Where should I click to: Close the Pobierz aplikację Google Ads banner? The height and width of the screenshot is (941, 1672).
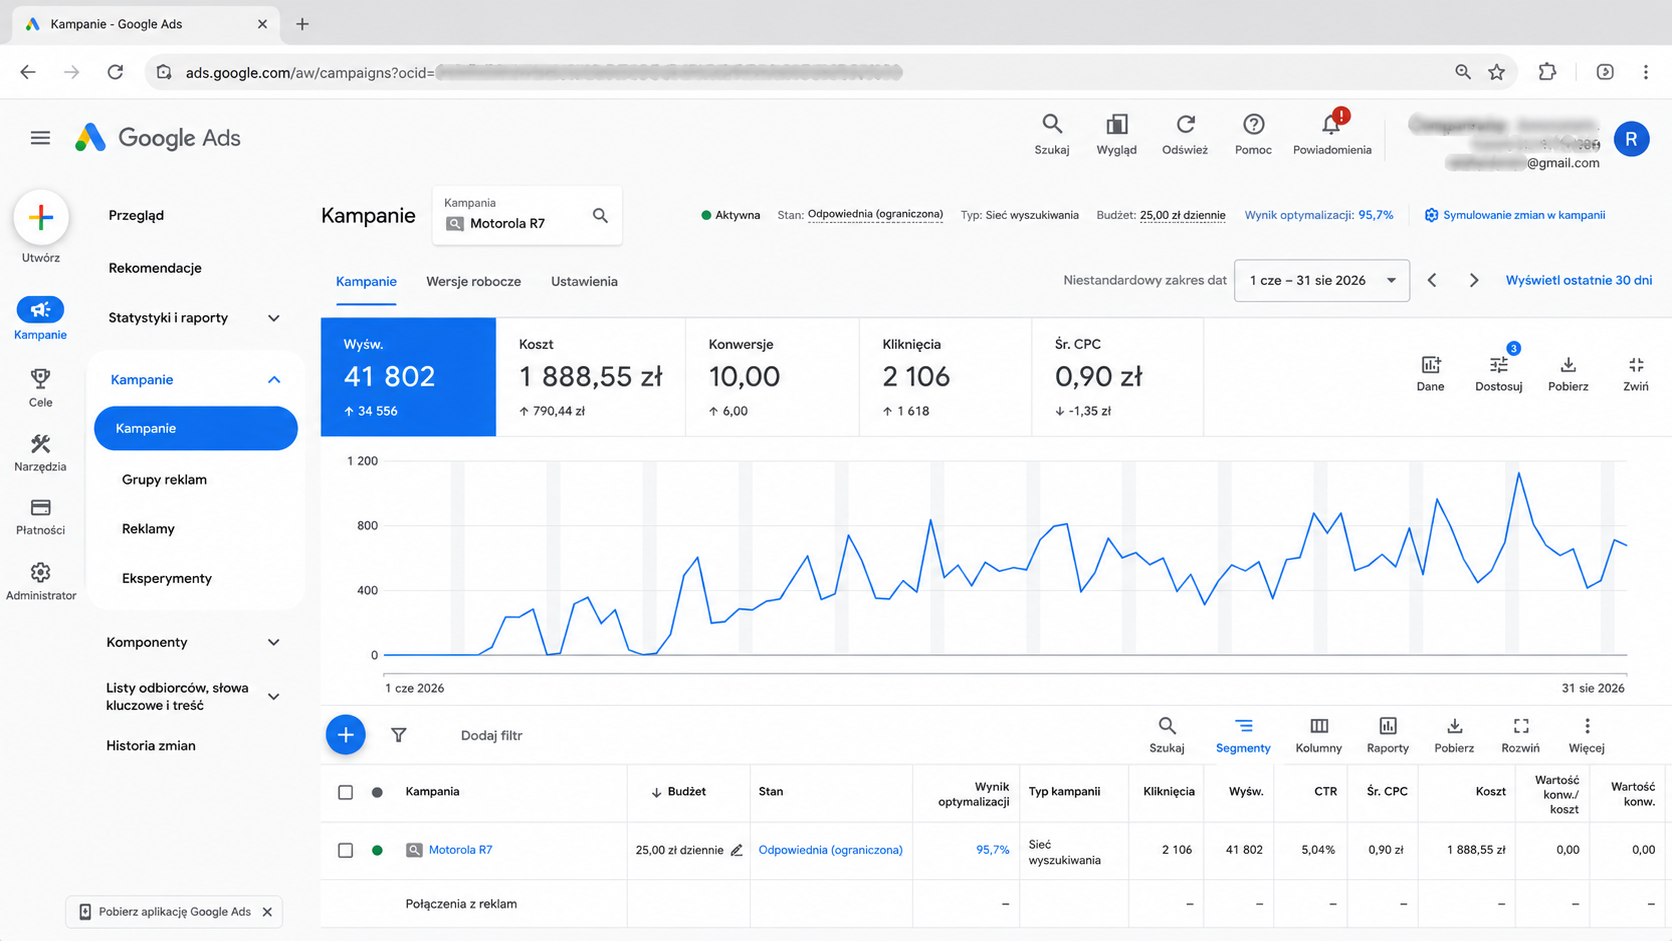(x=267, y=912)
